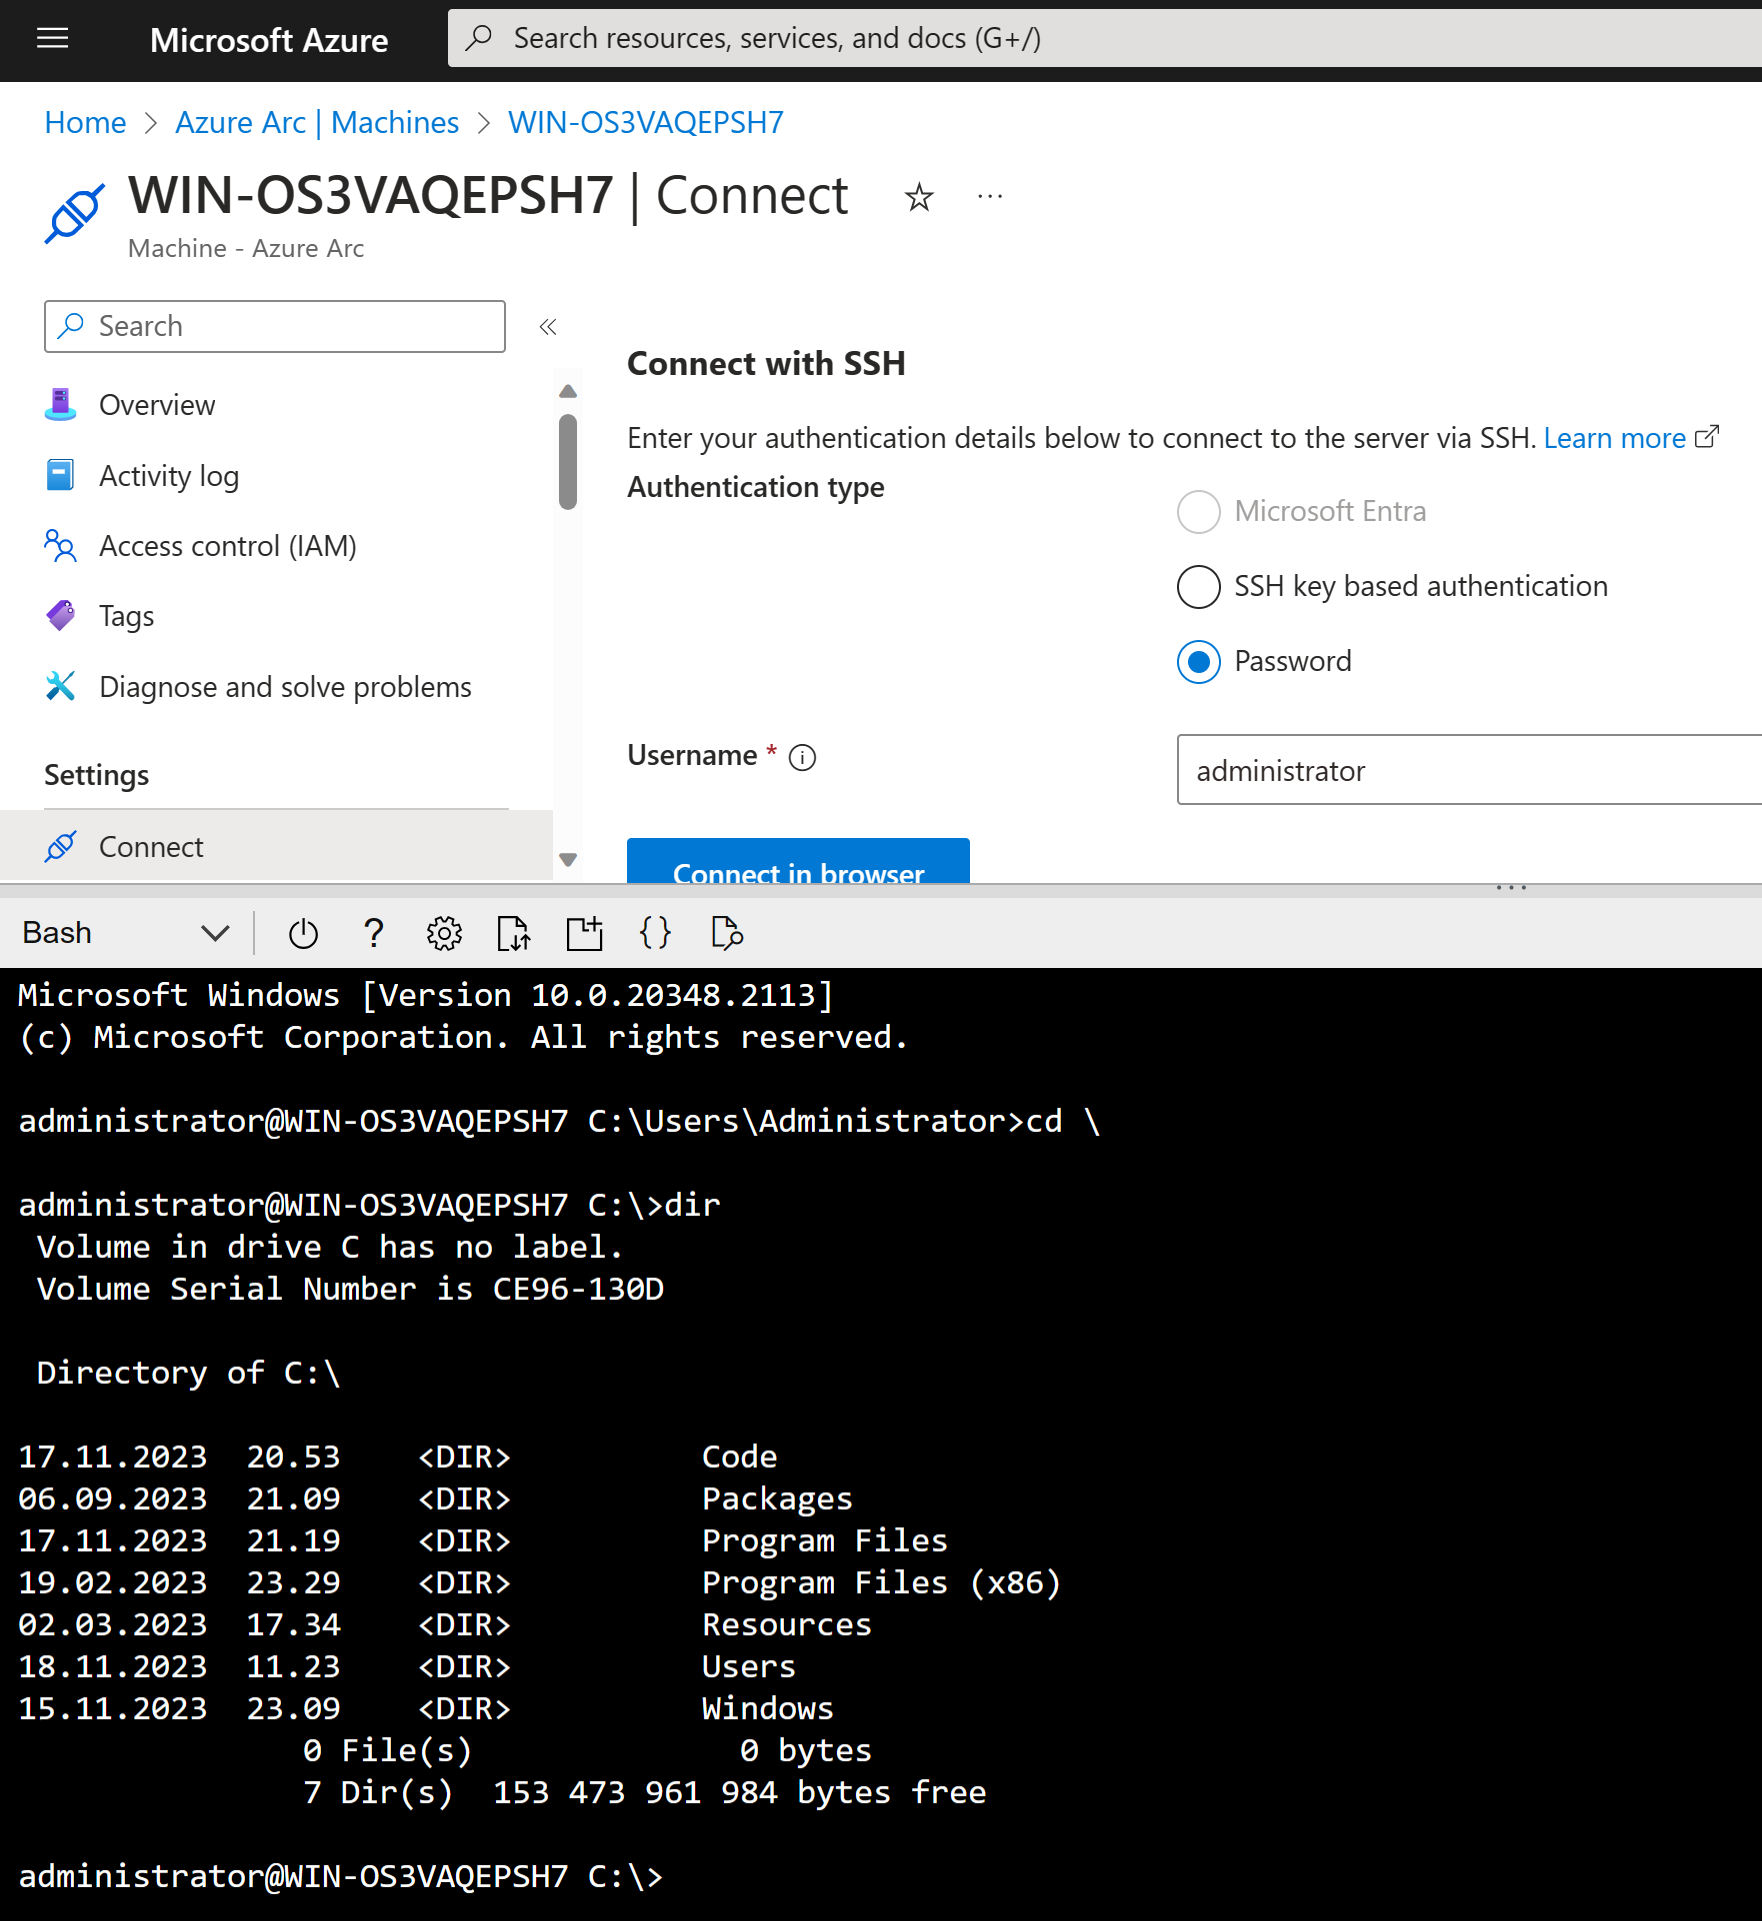1762x1921 pixels.
Task: Open Cloud Shell settings gear
Action: [444, 934]
